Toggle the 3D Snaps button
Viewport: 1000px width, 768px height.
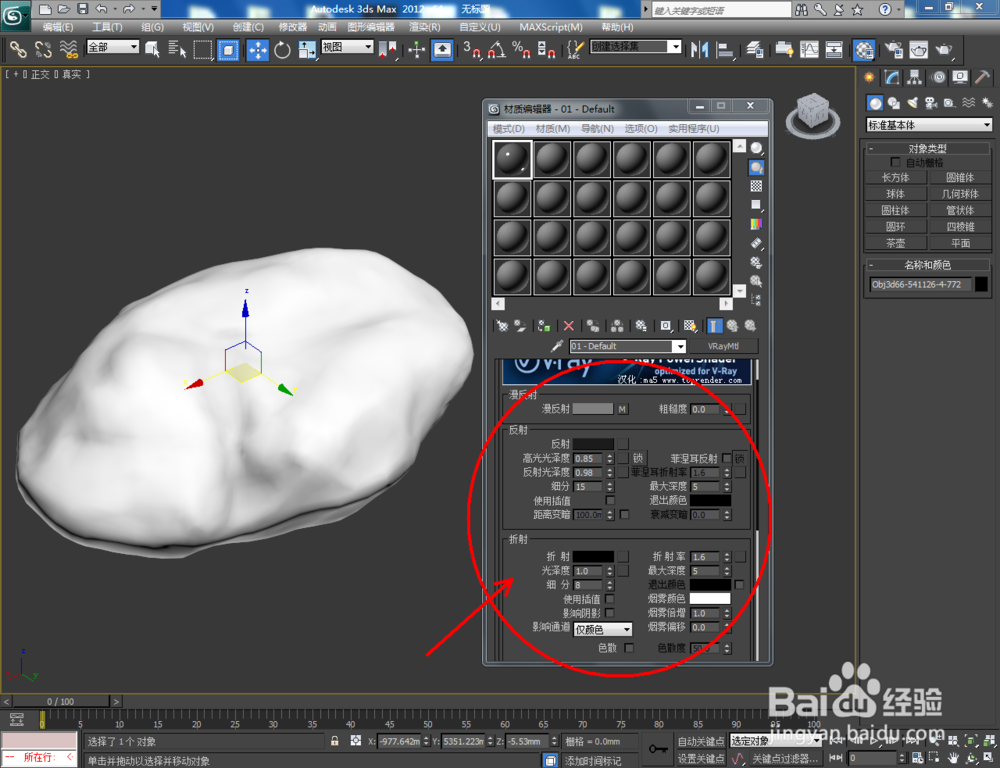coord(471,49)
